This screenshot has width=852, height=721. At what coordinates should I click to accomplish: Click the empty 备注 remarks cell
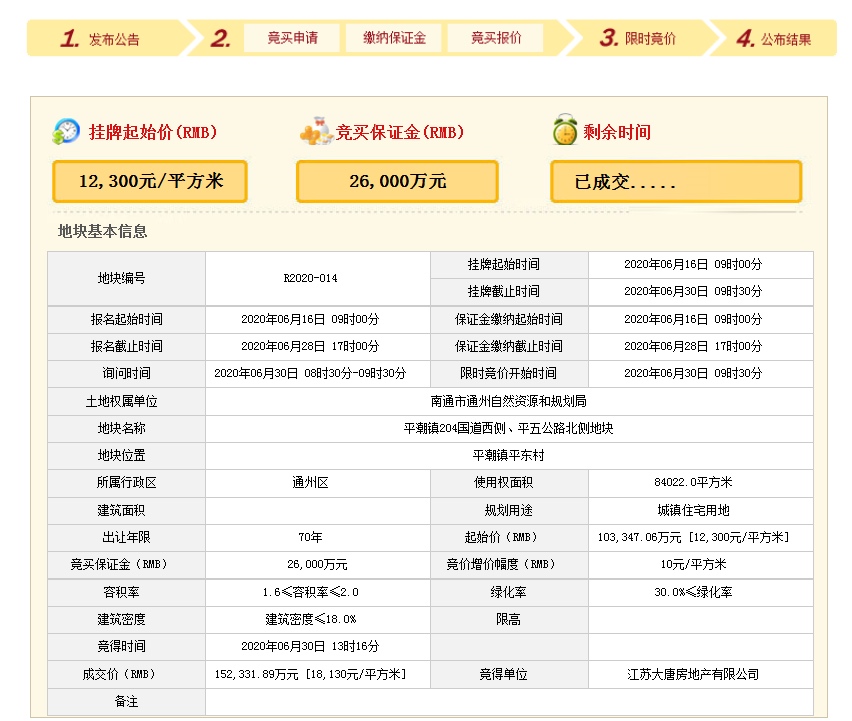pyautogui.click(x=508, y=702)
